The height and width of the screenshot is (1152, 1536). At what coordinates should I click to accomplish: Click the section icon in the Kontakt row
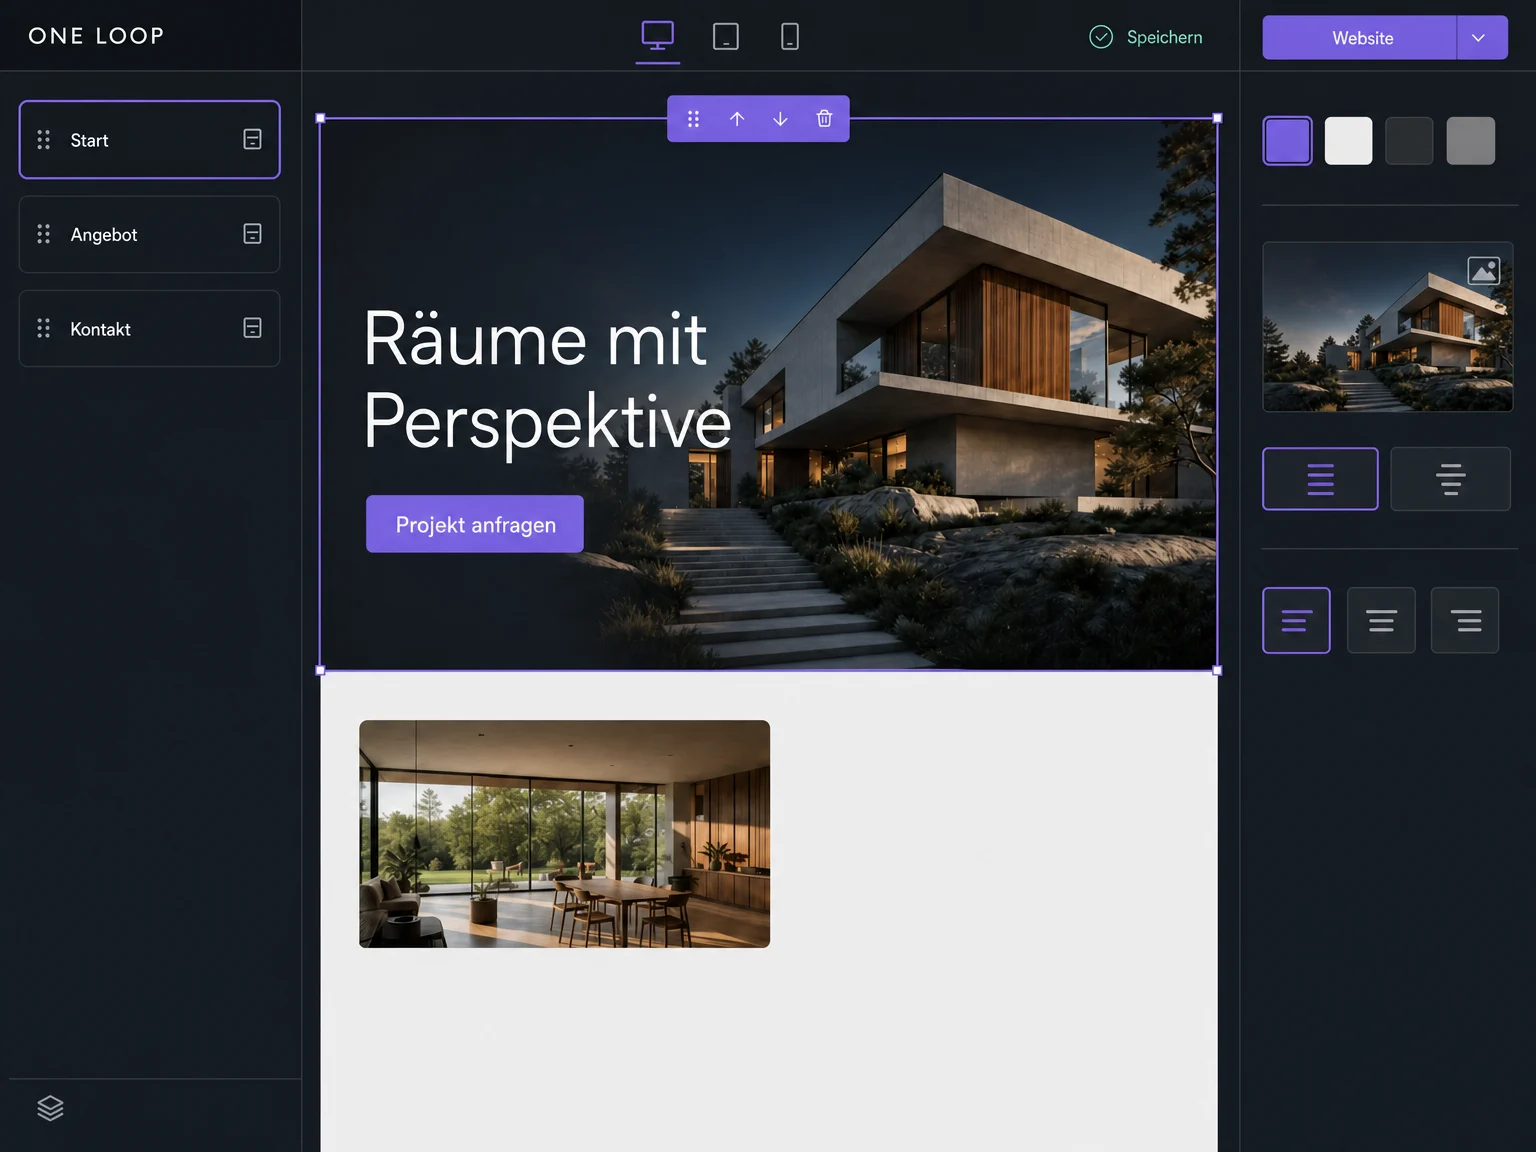pyautogui.click(x=253, y=328)
